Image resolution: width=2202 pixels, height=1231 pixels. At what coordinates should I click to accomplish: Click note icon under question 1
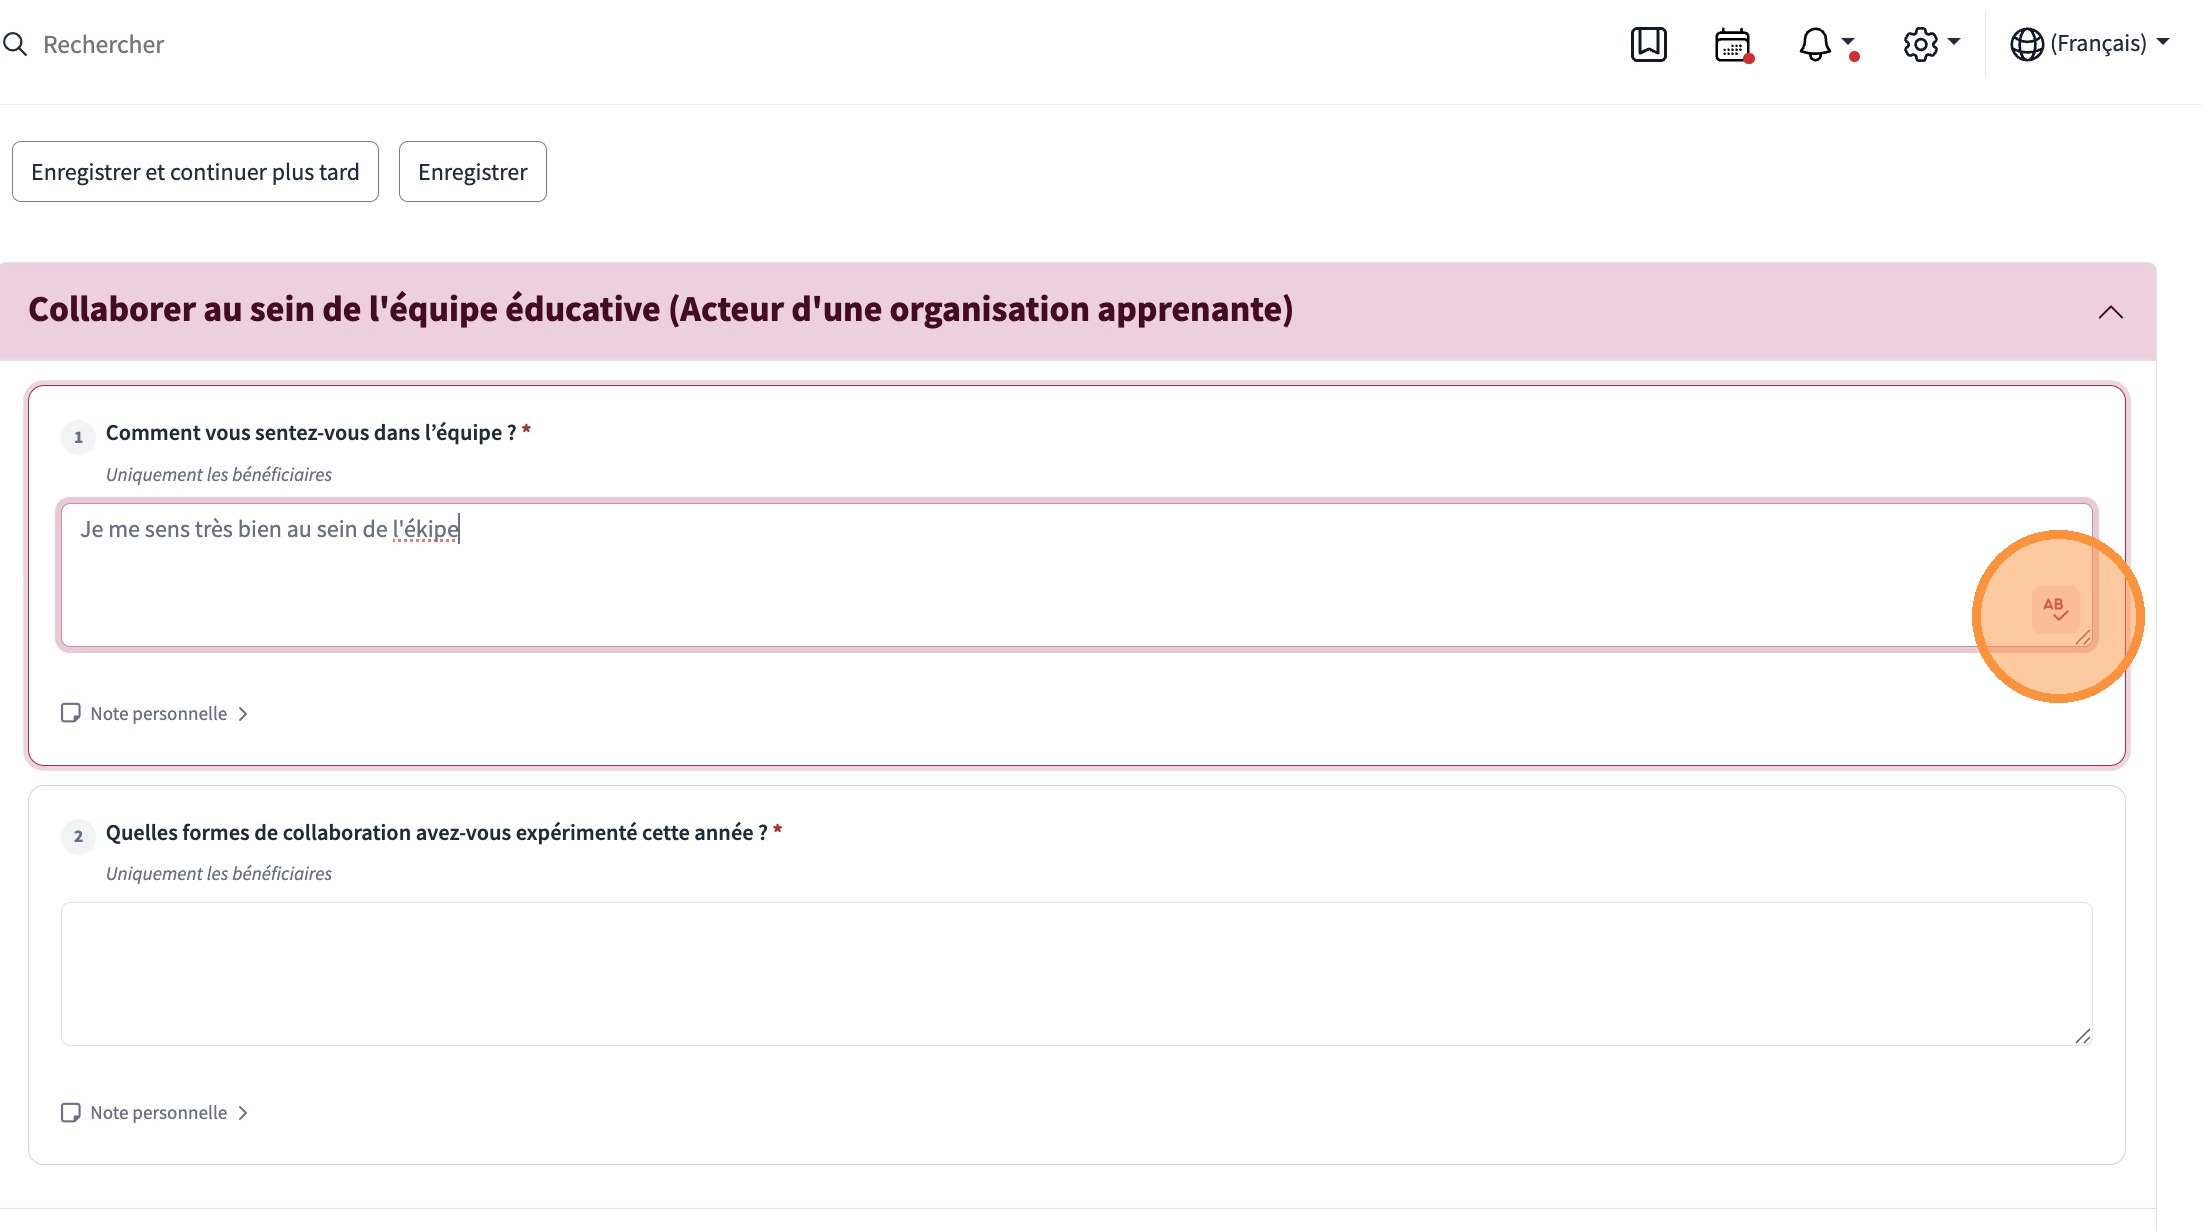[x=70, y=713]
